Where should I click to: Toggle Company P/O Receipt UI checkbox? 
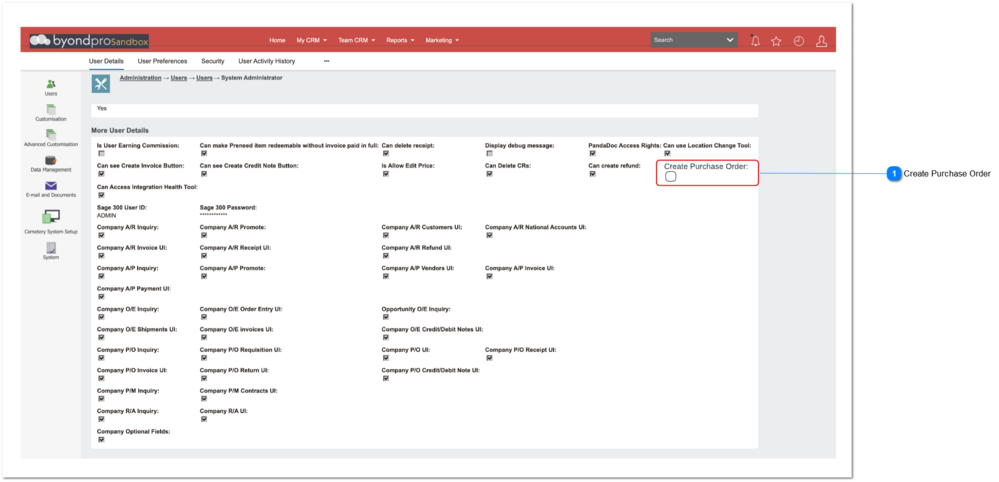(x=489, y=358)
